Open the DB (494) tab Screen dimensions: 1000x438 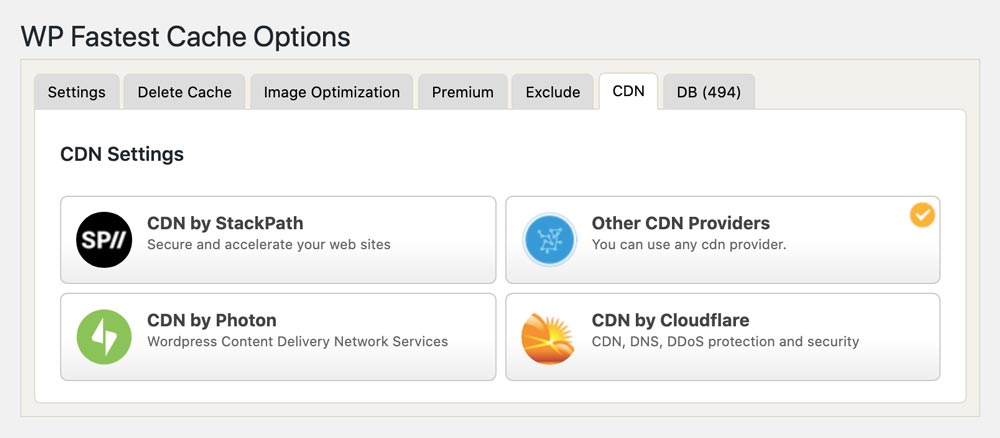click(x=708, y=92)
